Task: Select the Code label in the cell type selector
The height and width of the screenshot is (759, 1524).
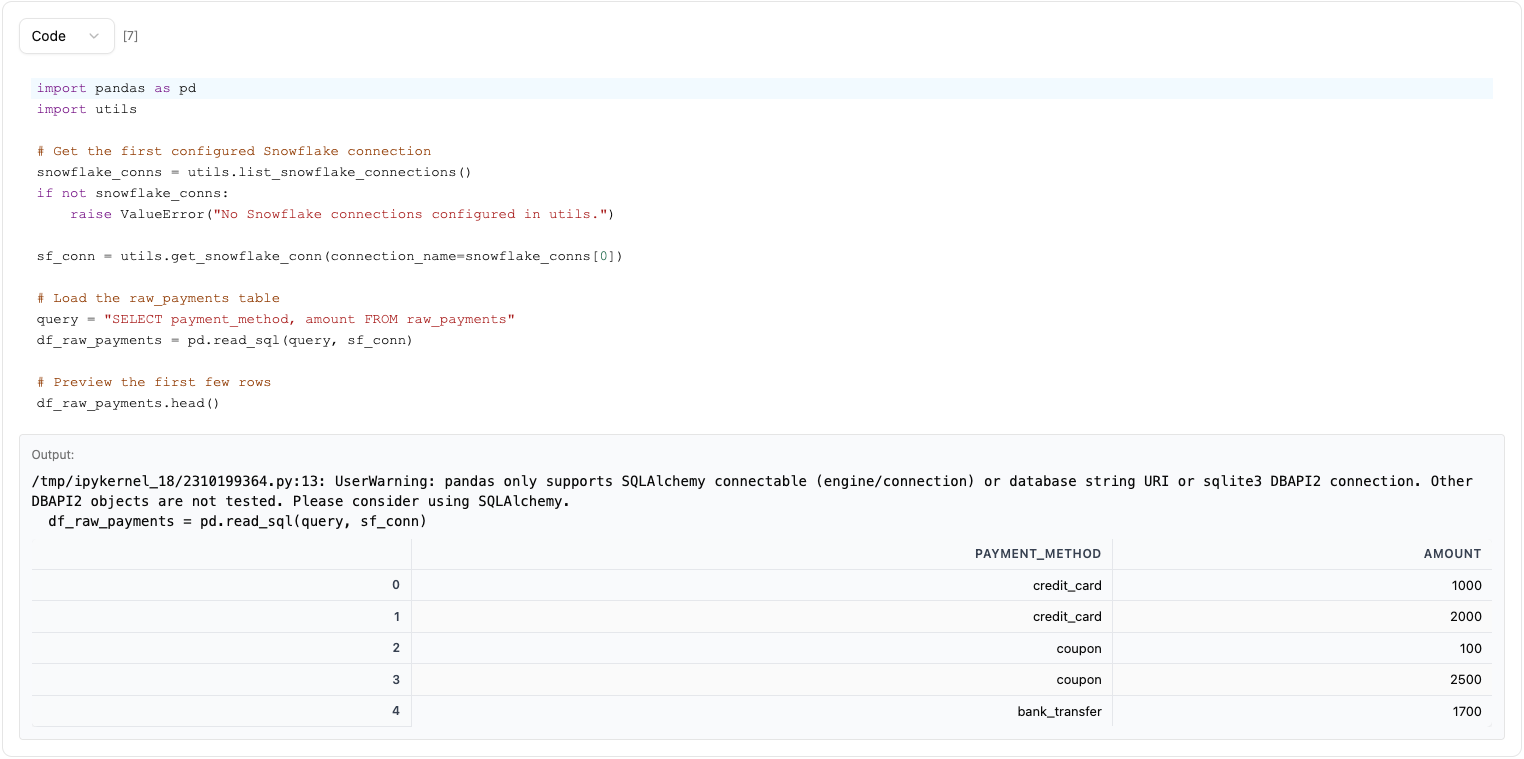Action: [49, 35]
